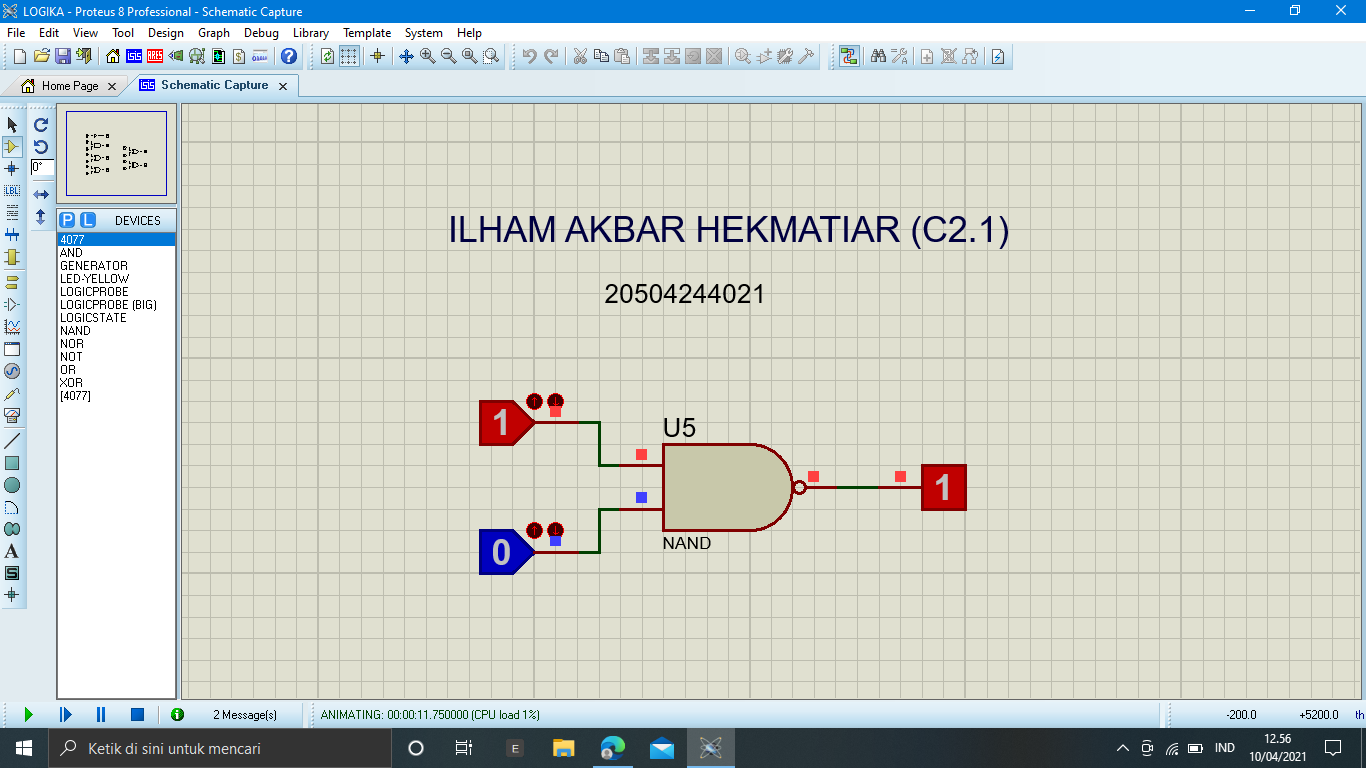
Task: Click the Property Assignment Tool icon
Action: [x=899, y=56]
